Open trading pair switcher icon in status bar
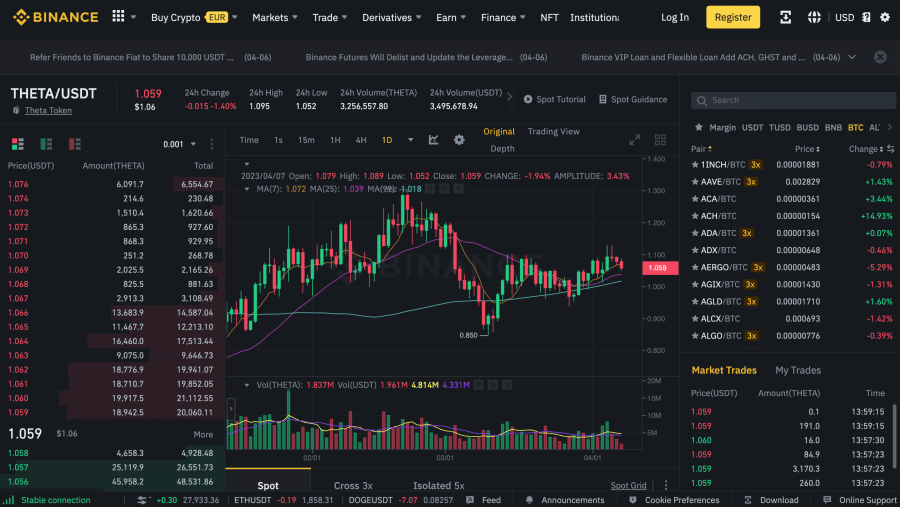900x507 pixels. pyautogui.click(x=142, y=500)
